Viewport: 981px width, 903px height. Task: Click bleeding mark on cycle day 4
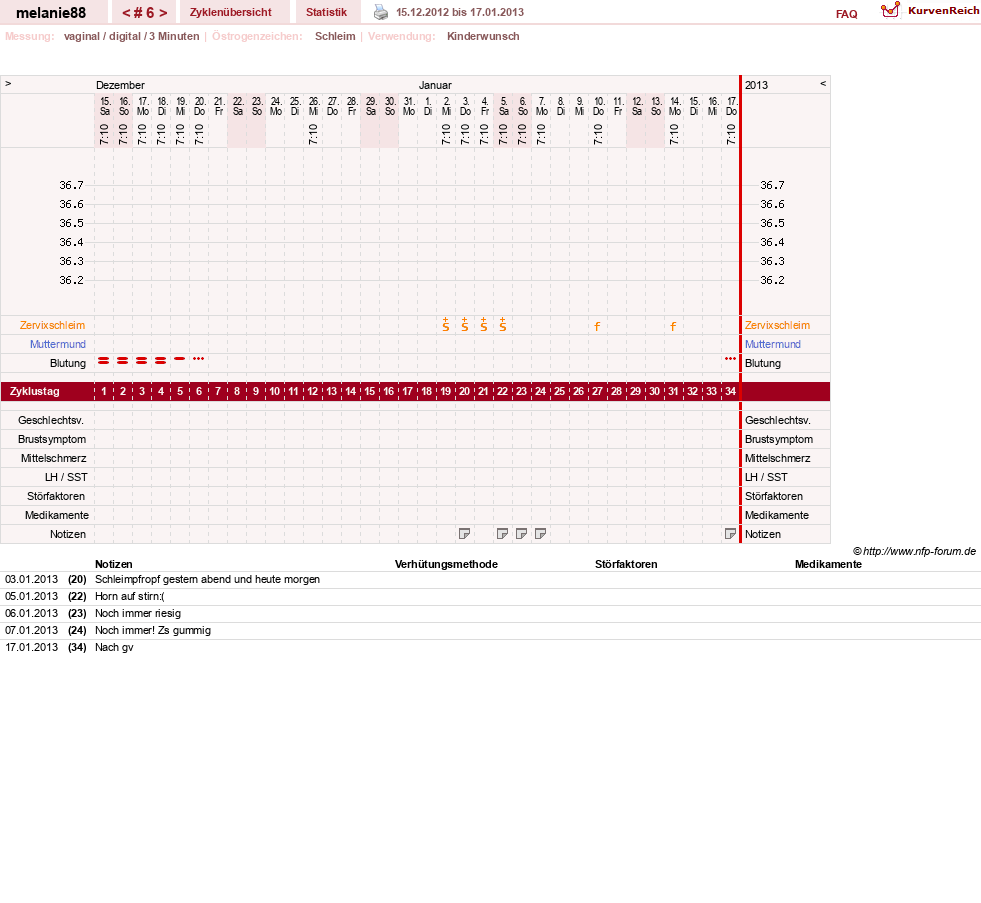click(161, 360)
